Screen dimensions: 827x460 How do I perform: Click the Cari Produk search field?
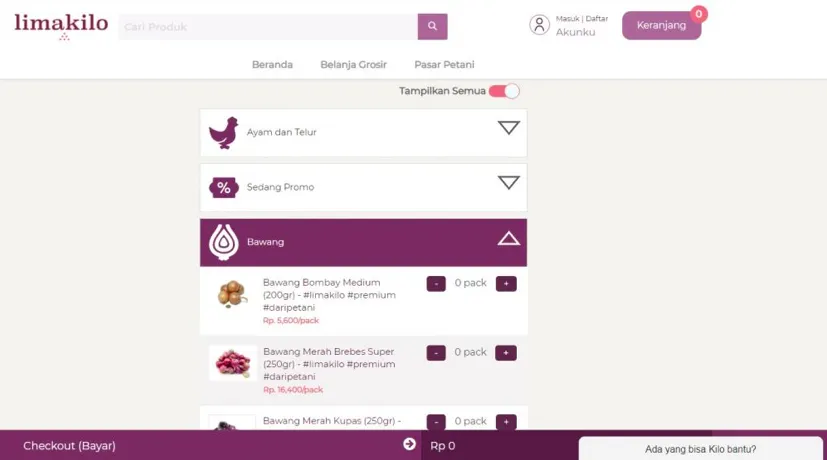point(268,26)
